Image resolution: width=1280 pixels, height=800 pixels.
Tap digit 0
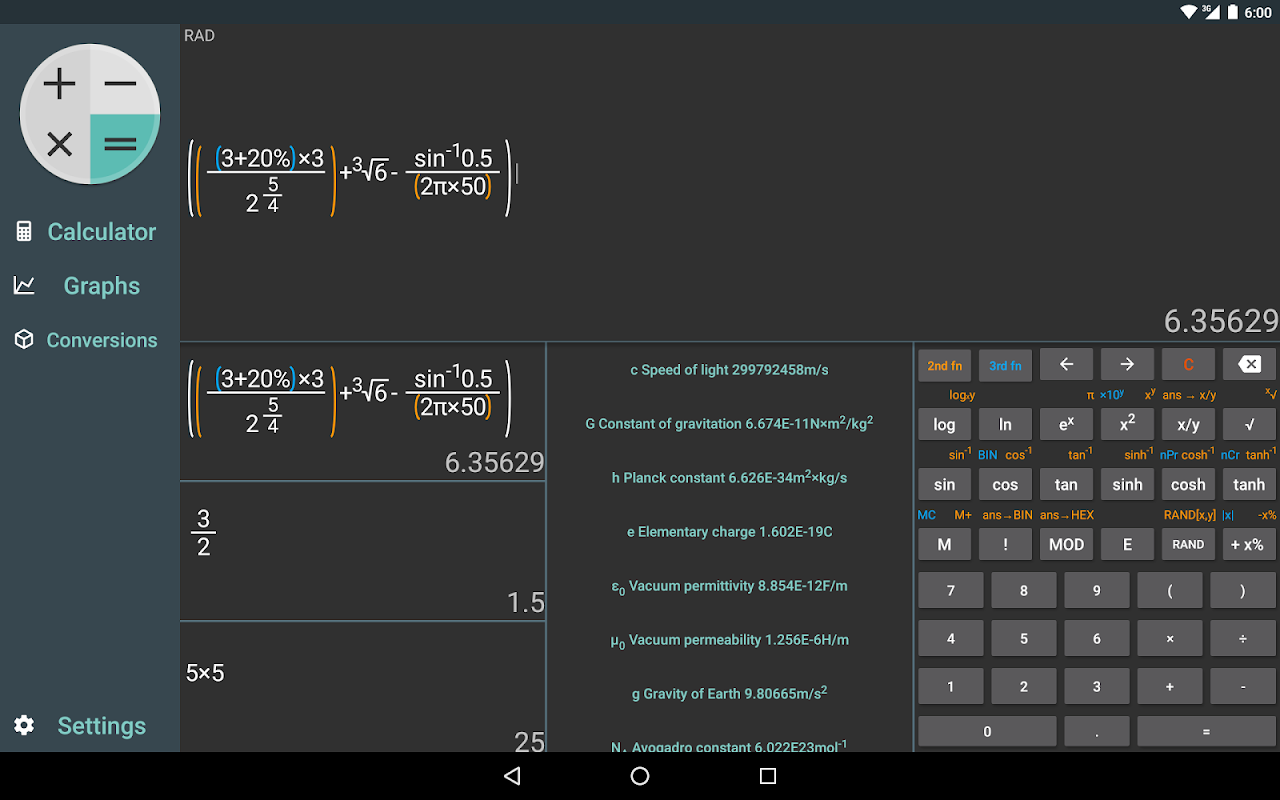click(x=987, y=731)
